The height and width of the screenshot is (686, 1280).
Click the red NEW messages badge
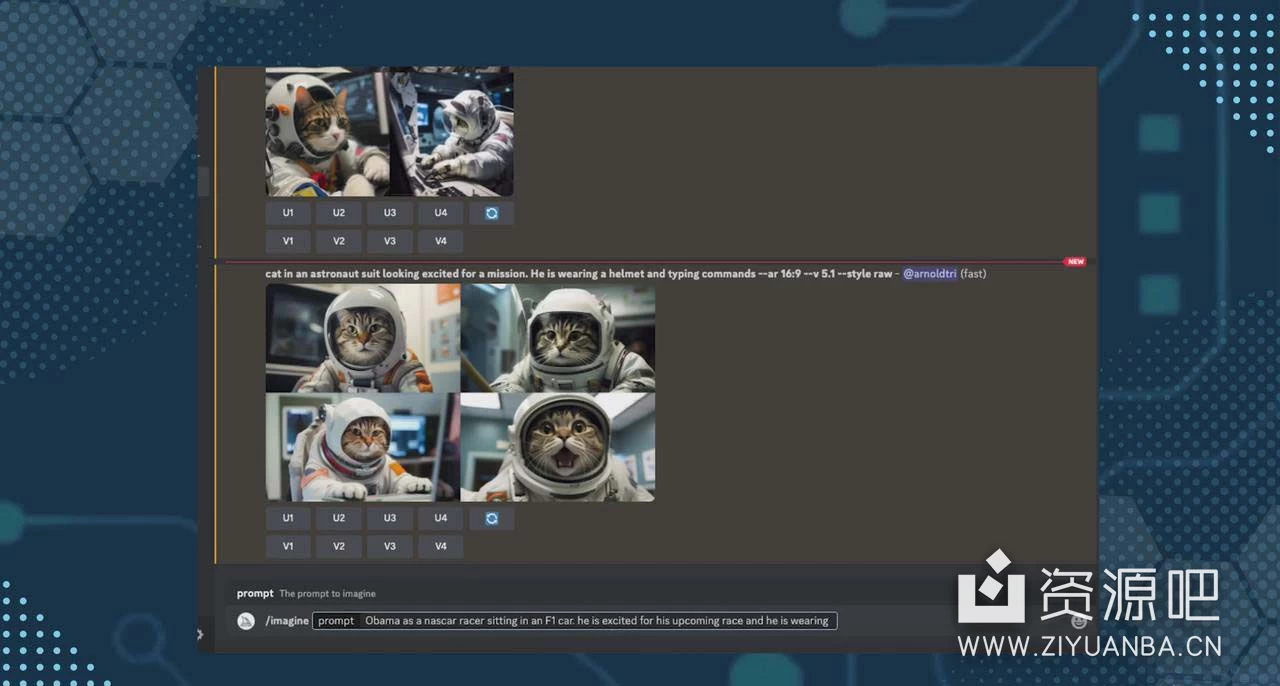(x=1075, y=262)
